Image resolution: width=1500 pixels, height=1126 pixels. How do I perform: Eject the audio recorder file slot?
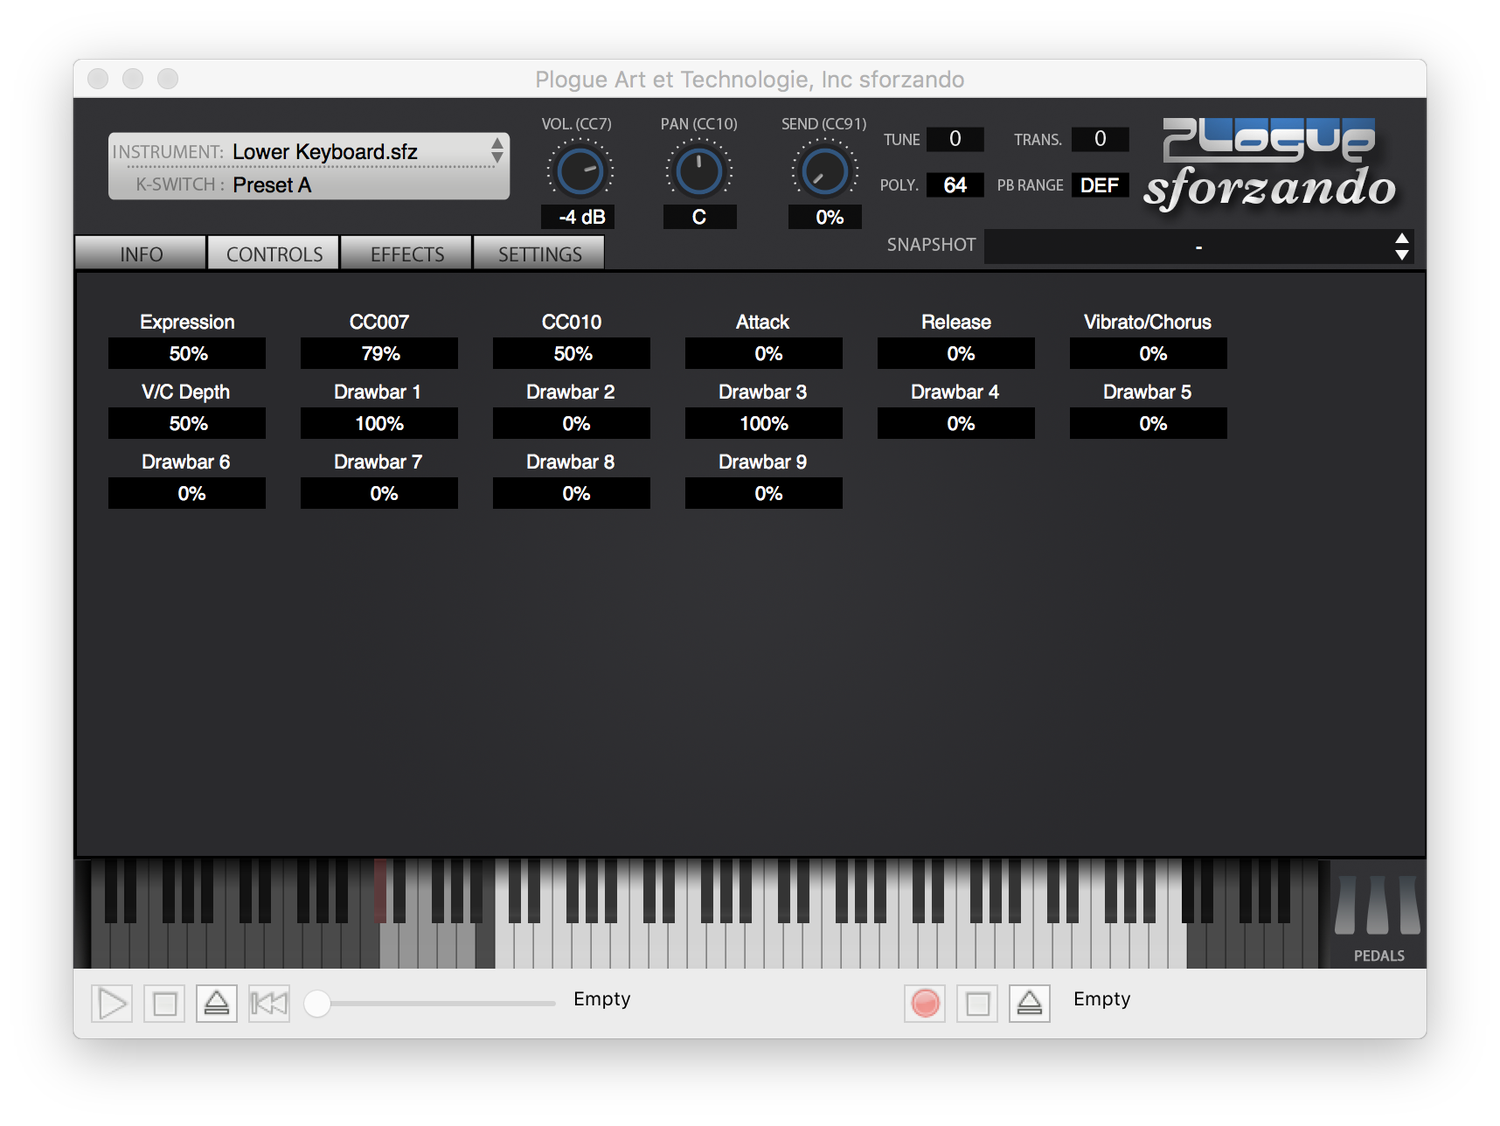pyautogui.click(x=1029, y=1003)
